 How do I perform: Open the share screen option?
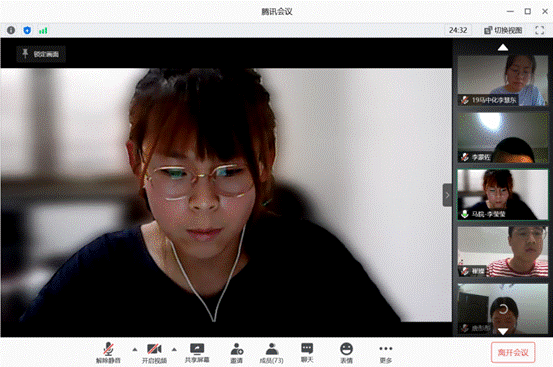coord(197,353)
